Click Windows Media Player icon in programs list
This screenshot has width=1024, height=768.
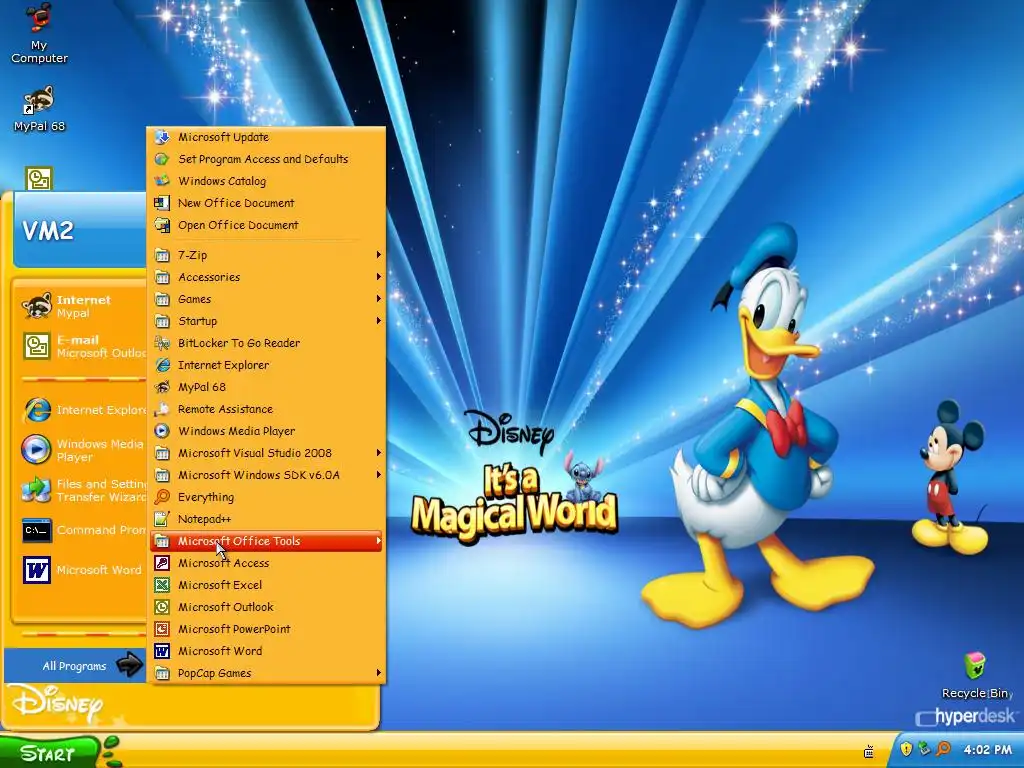tap(162, 431)
